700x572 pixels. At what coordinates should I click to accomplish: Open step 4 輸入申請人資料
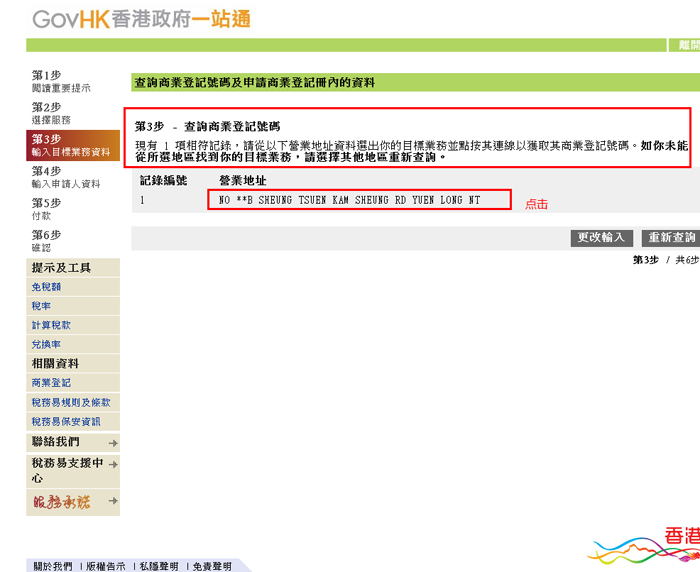[x=65, y=177]
